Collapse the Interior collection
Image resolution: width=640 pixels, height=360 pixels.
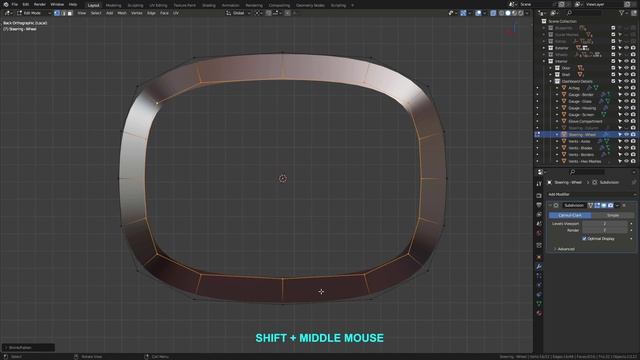[x=544, y=61]
